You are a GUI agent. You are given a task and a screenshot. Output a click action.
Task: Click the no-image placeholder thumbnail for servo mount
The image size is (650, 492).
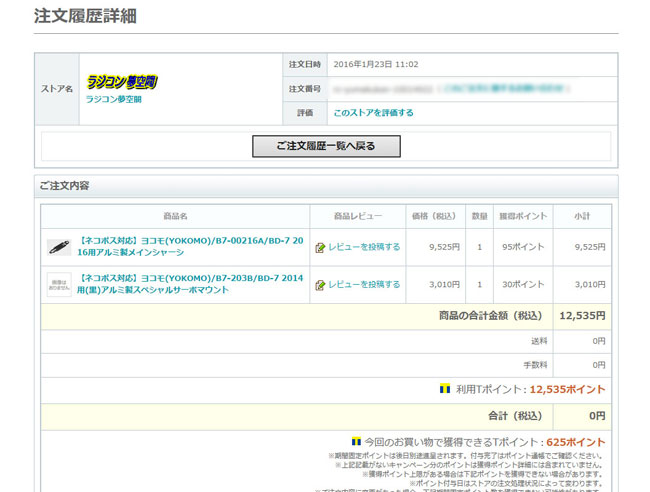coord(59,284)
